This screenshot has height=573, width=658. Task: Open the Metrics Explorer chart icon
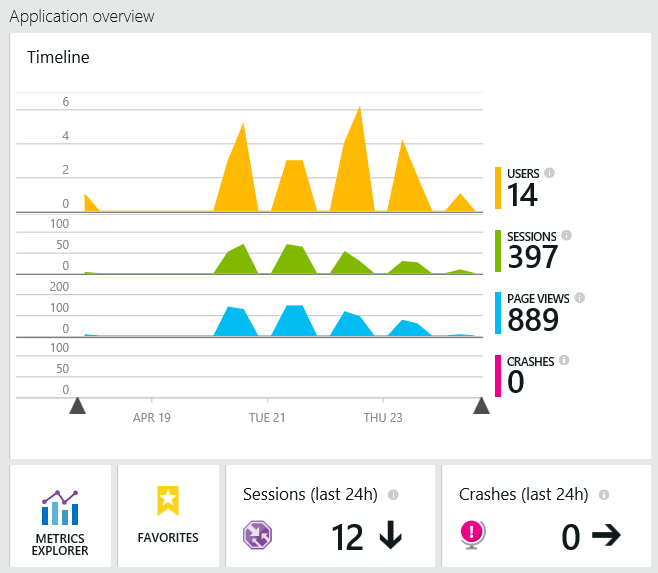click(x=59, y=508)
